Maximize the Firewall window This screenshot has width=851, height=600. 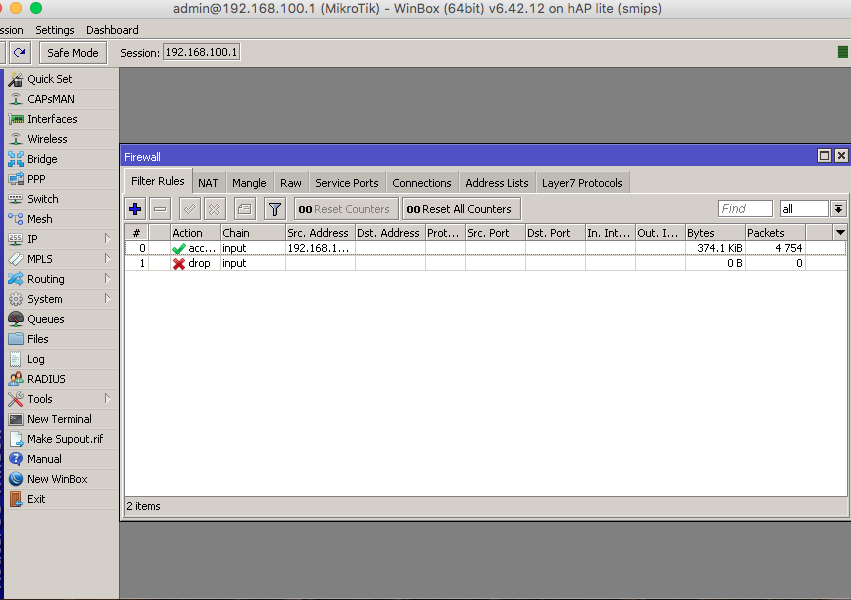pyautogui.click(x=824, y=156)
